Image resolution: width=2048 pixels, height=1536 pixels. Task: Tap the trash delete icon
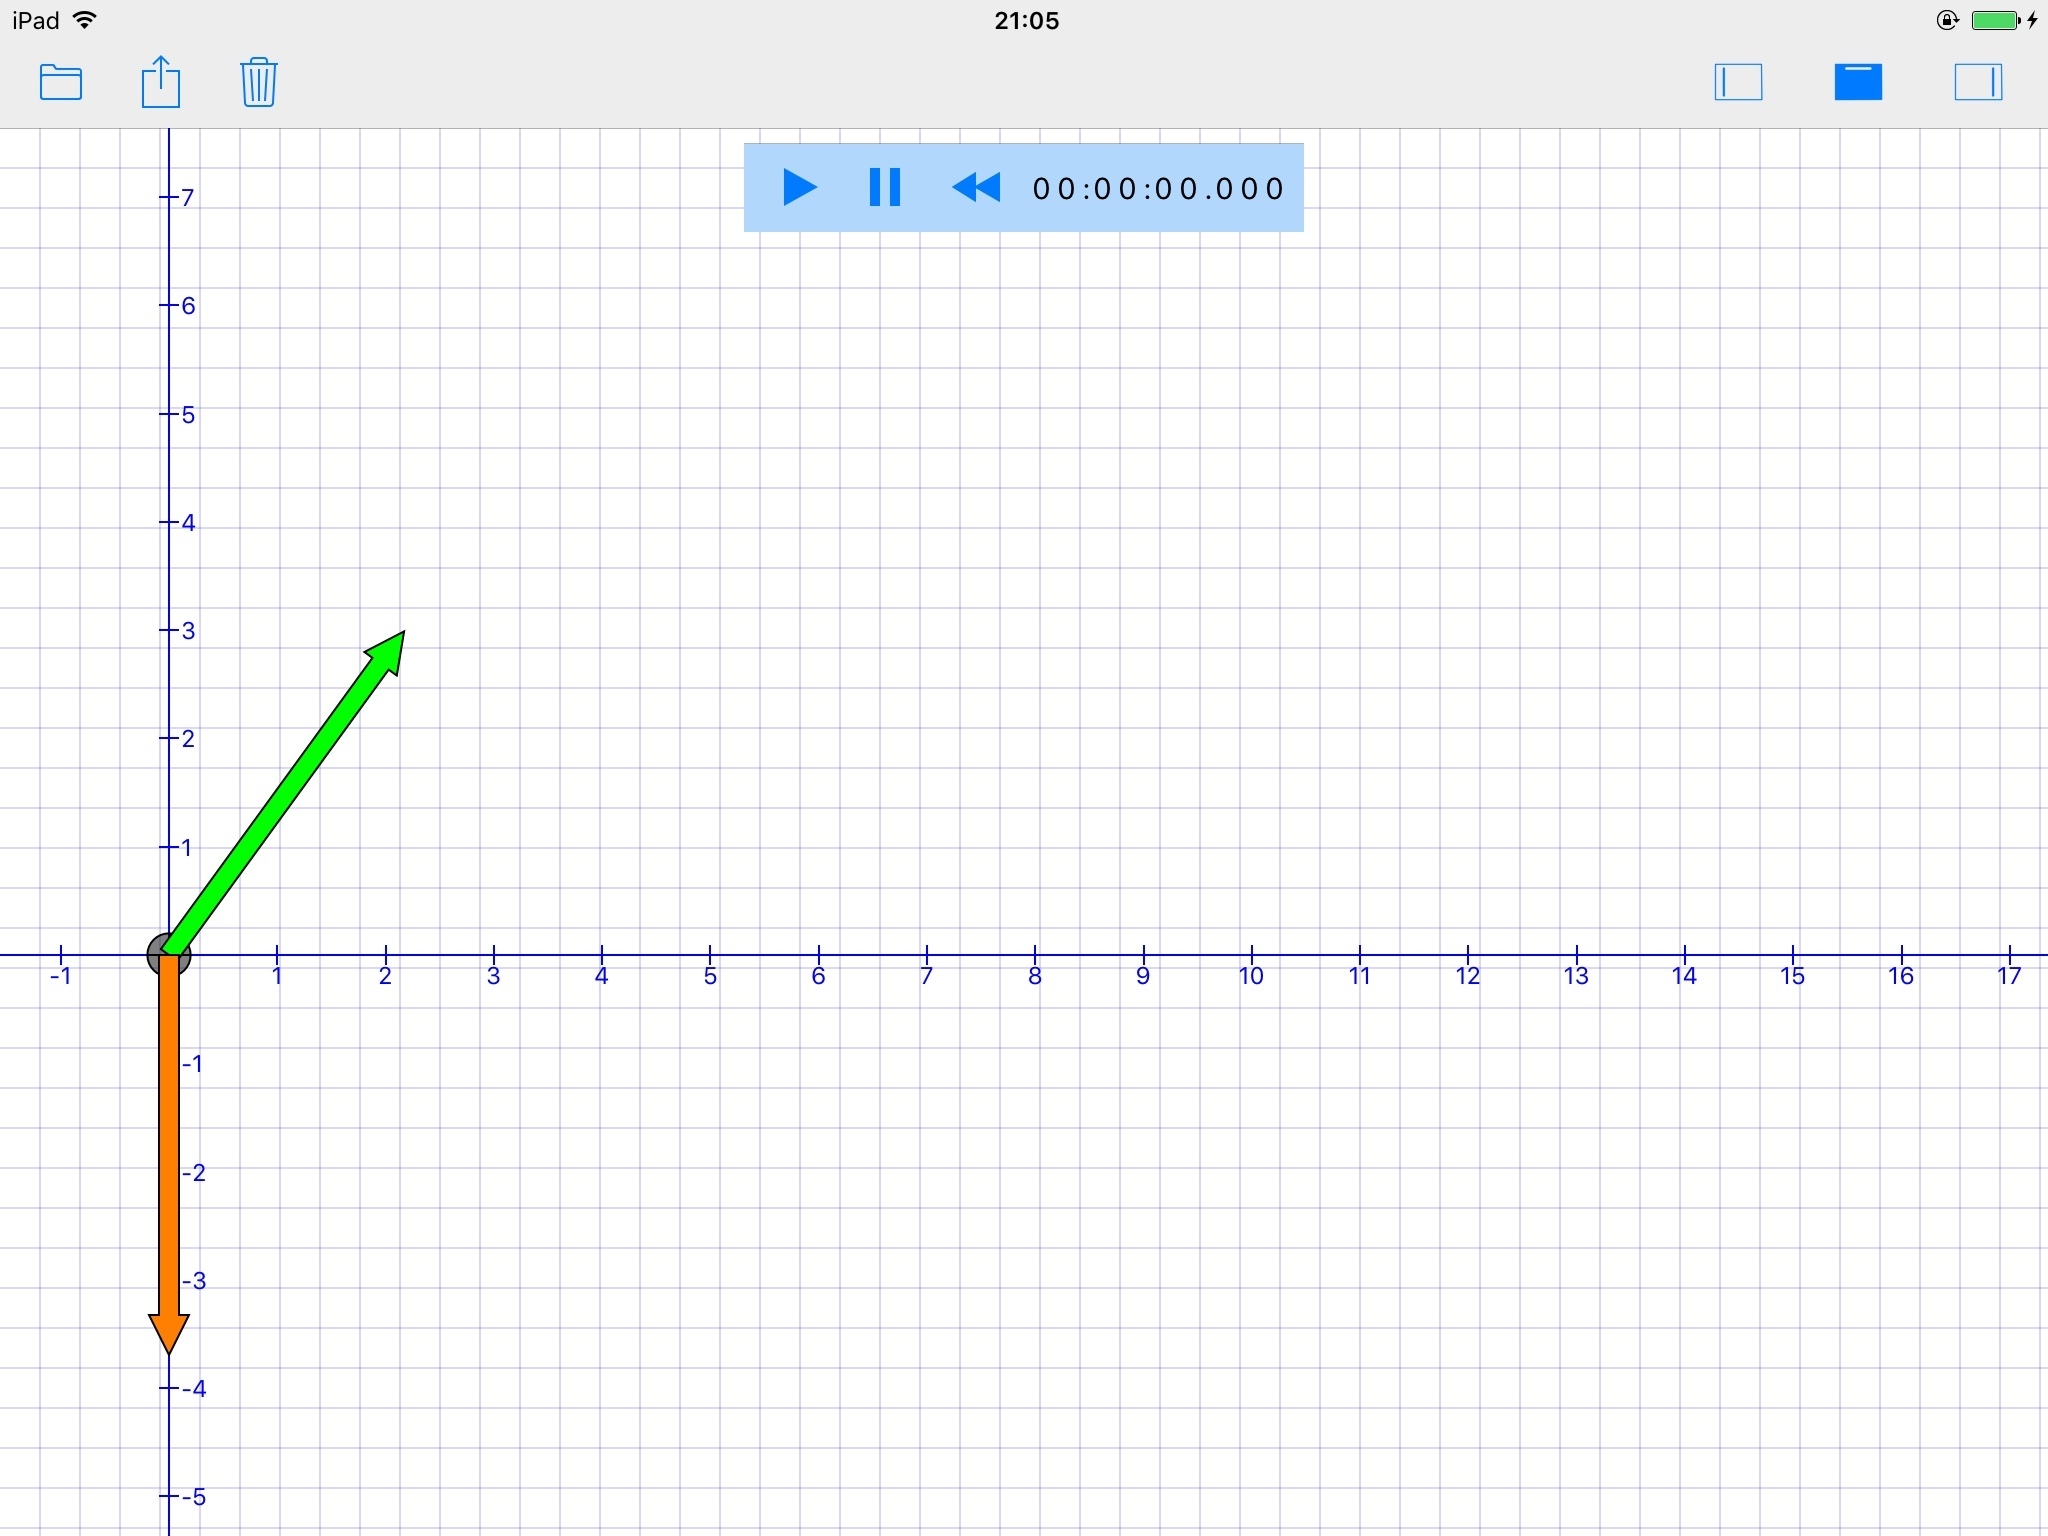point(258,82)
